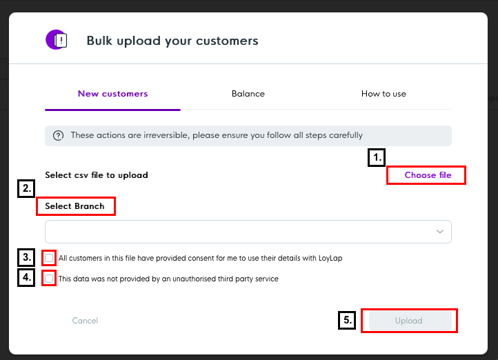Click the Choose file link
Image resolution: width=498 pixels, height=360 pixels.
click(428, 175)
